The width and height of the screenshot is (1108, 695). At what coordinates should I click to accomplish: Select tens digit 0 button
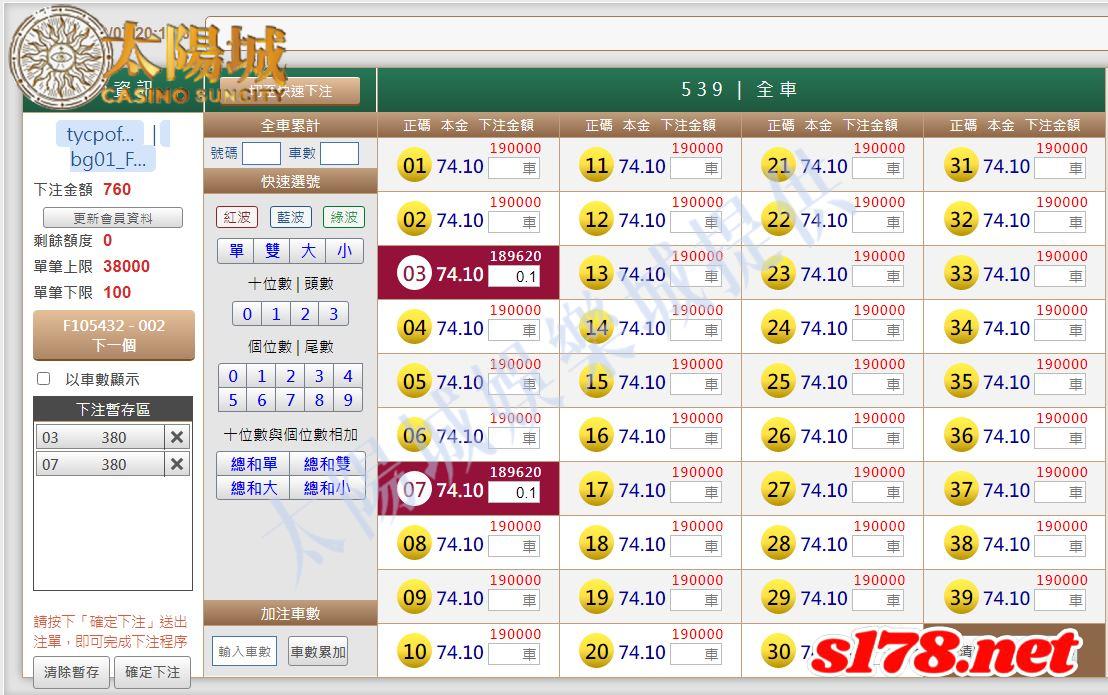tap(247, 314)
